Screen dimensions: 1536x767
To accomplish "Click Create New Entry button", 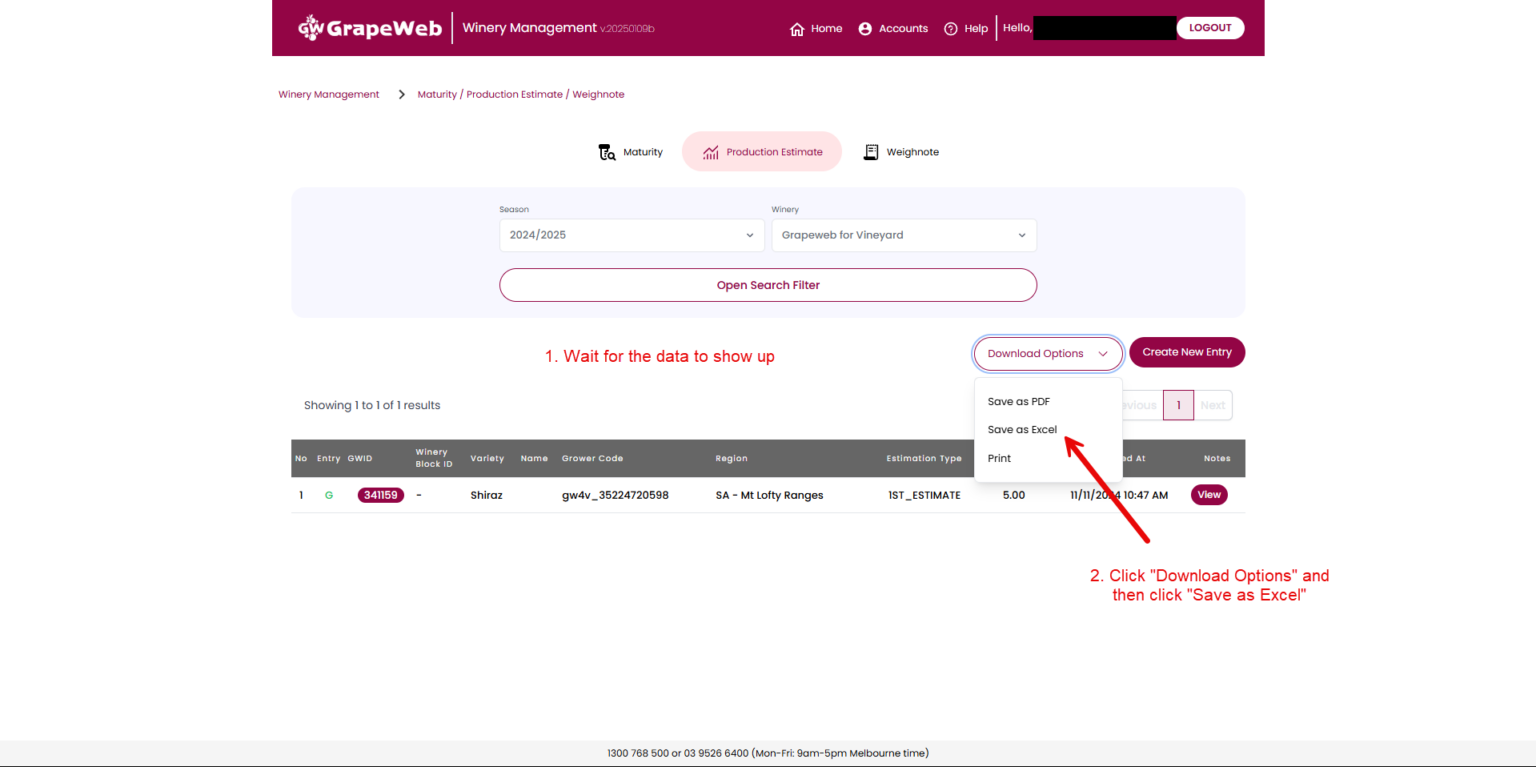I will [x=1187, y=352].
